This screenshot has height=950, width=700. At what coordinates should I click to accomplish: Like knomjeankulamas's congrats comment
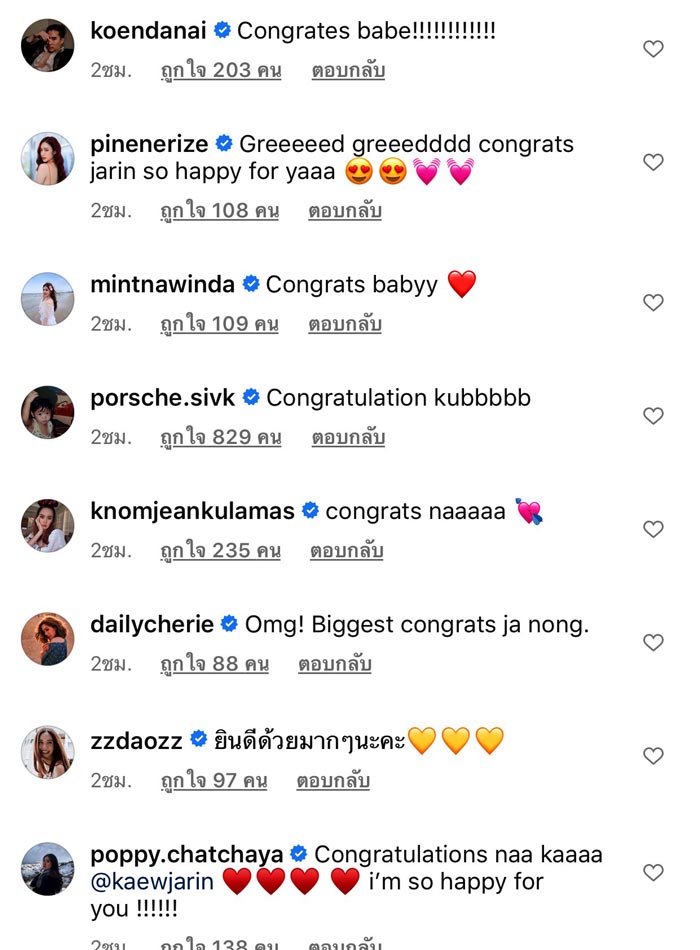(x=653, y=529)
